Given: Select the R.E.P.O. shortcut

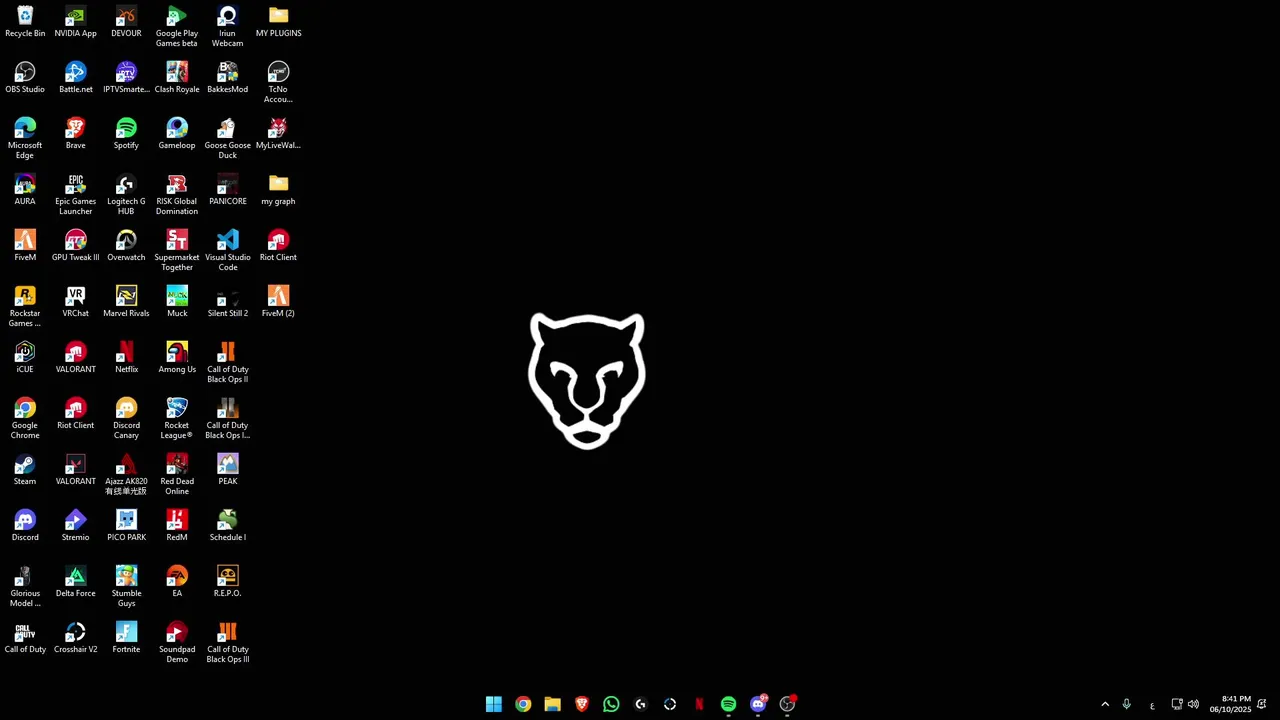Looking at the screenshot, I should pyautogui.click(x=228, y=582).
